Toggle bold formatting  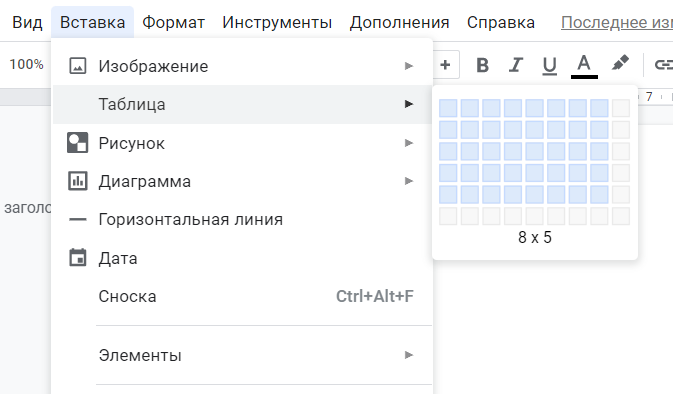click(482, 65)
